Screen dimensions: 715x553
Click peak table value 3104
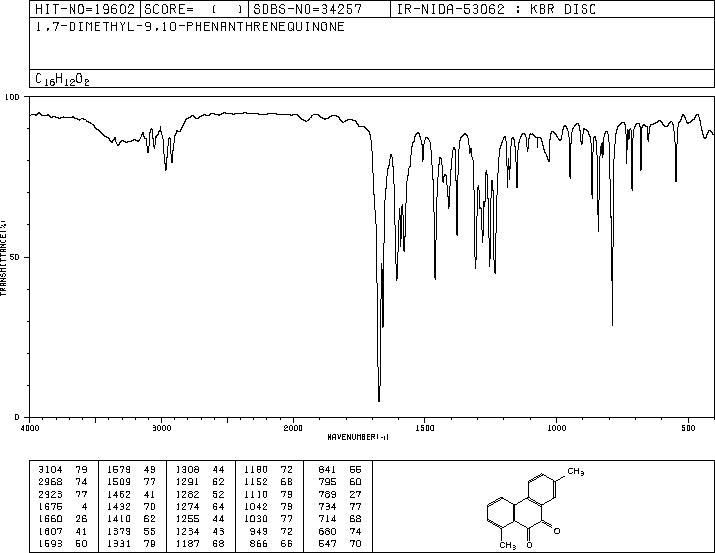50,470
